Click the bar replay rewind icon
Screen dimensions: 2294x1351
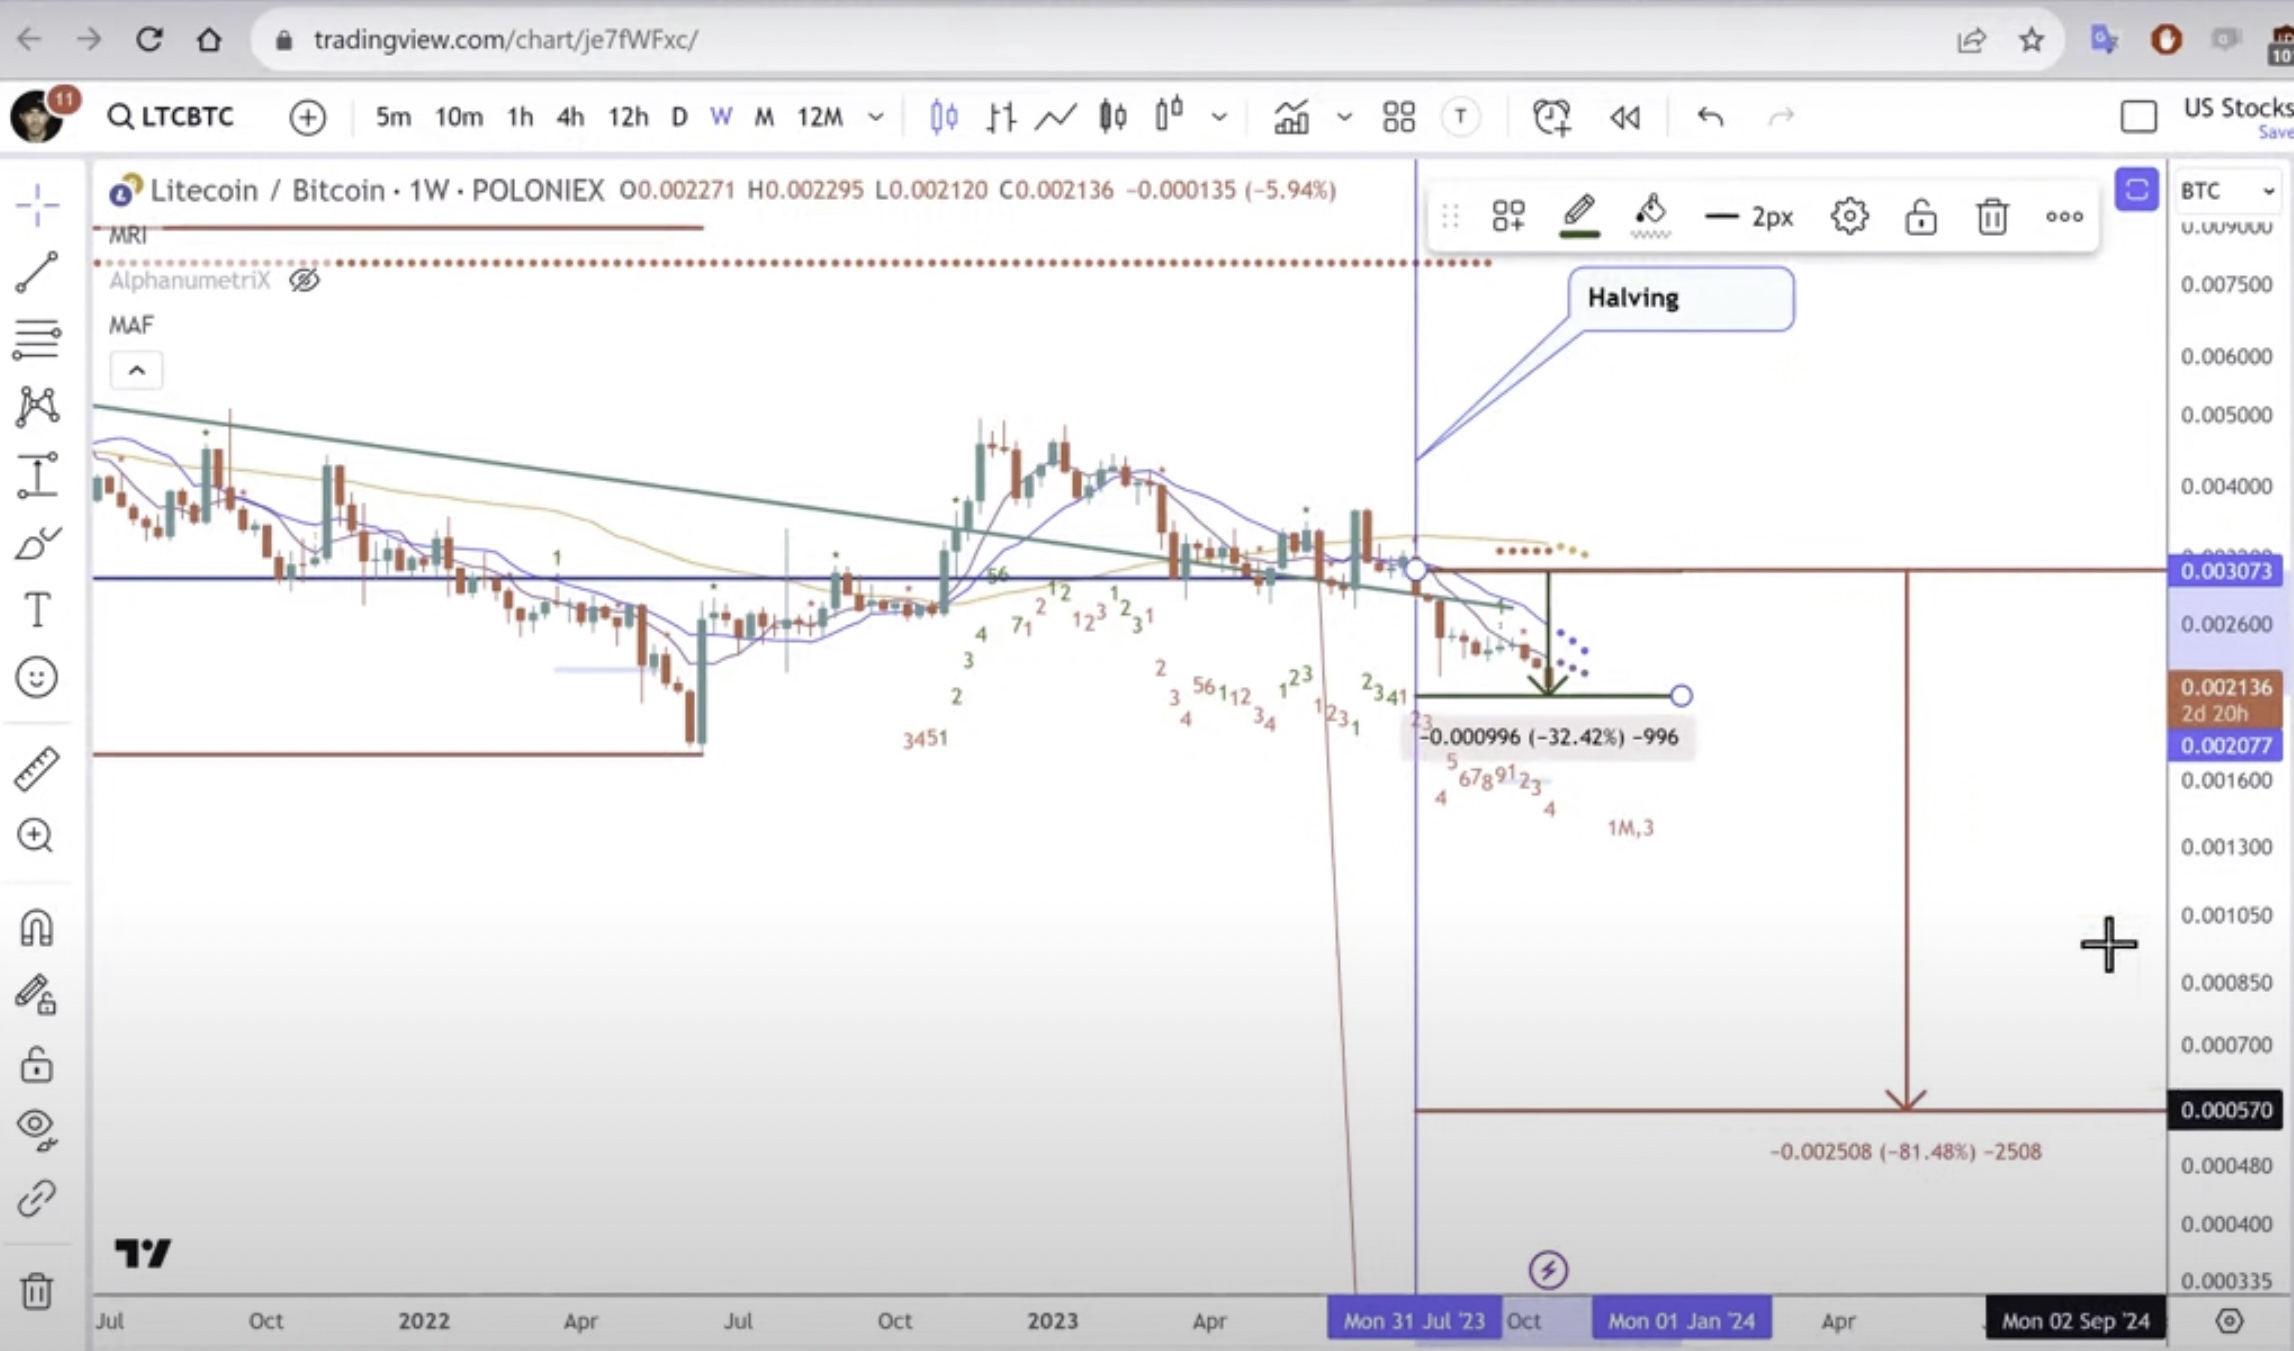click(1624, 118)
